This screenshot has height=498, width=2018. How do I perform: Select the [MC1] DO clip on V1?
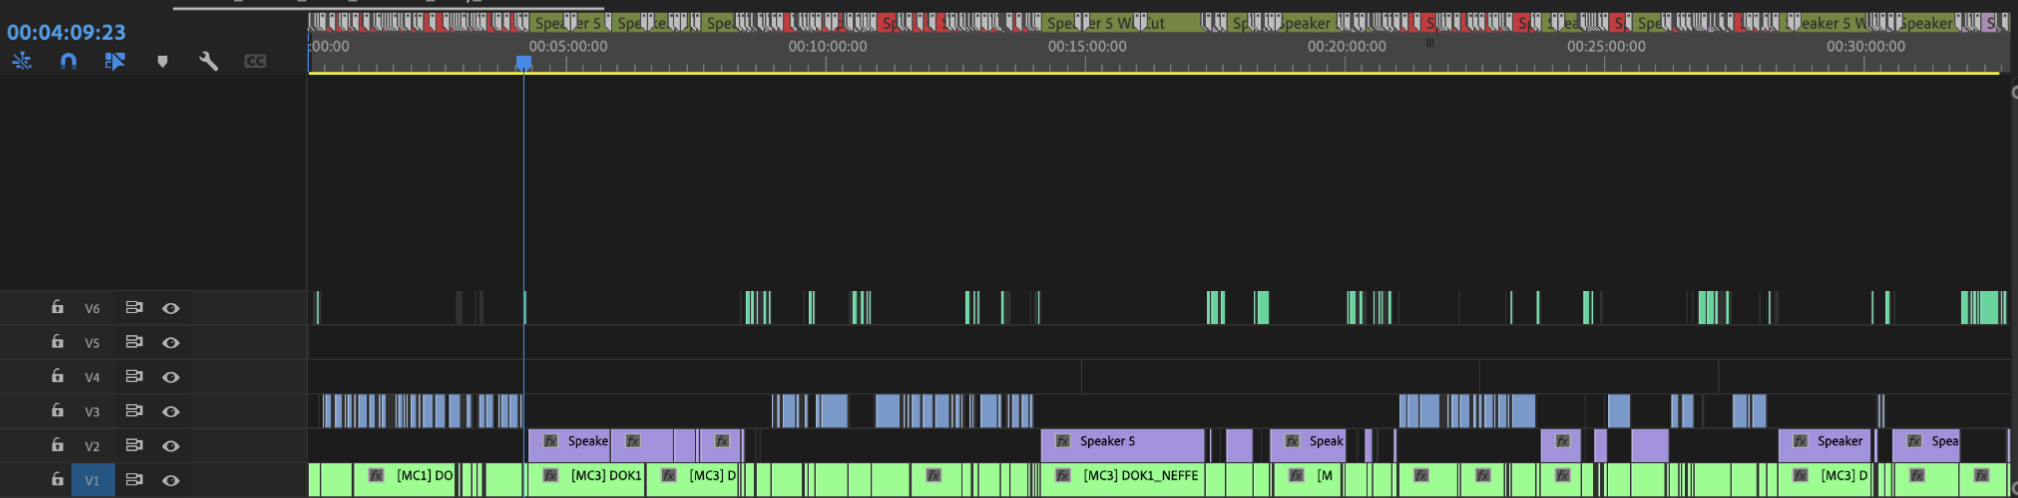point(404,480)
